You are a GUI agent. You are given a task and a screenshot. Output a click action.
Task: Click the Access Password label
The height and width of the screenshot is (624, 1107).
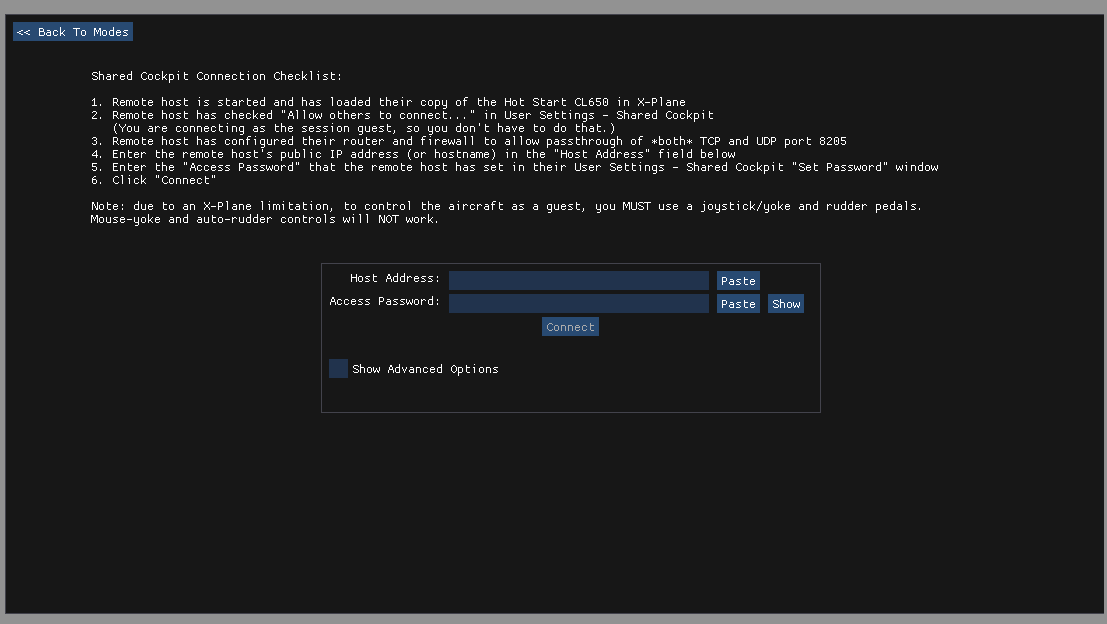(x=384, y=301)
